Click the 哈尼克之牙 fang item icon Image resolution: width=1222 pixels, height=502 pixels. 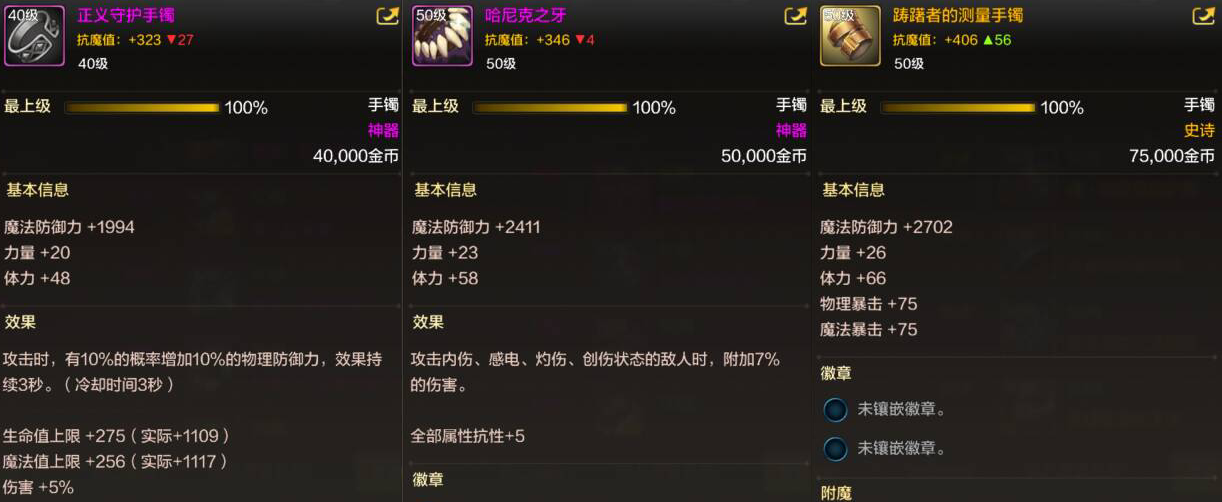(442, 35)
